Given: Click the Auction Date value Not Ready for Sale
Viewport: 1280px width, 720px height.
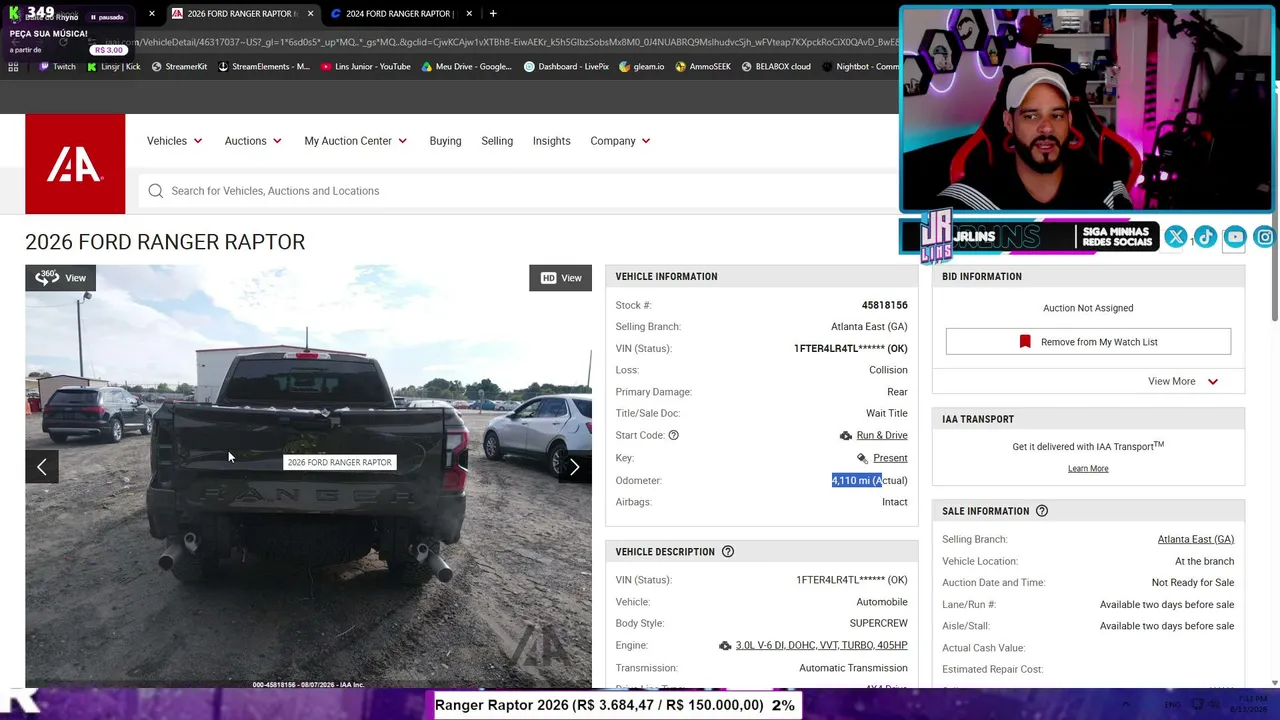Looking at the screenshot, I should 1192,583.
